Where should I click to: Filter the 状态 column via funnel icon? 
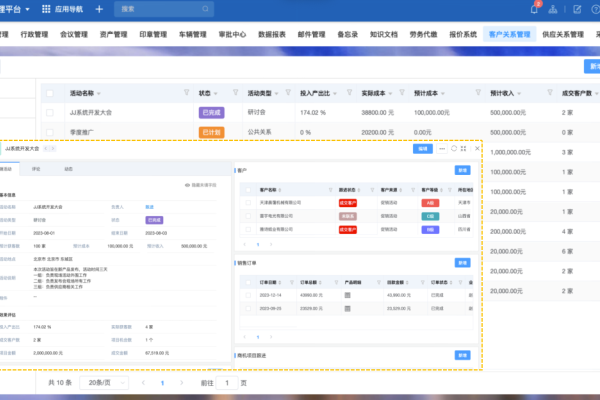click(235, 93)
